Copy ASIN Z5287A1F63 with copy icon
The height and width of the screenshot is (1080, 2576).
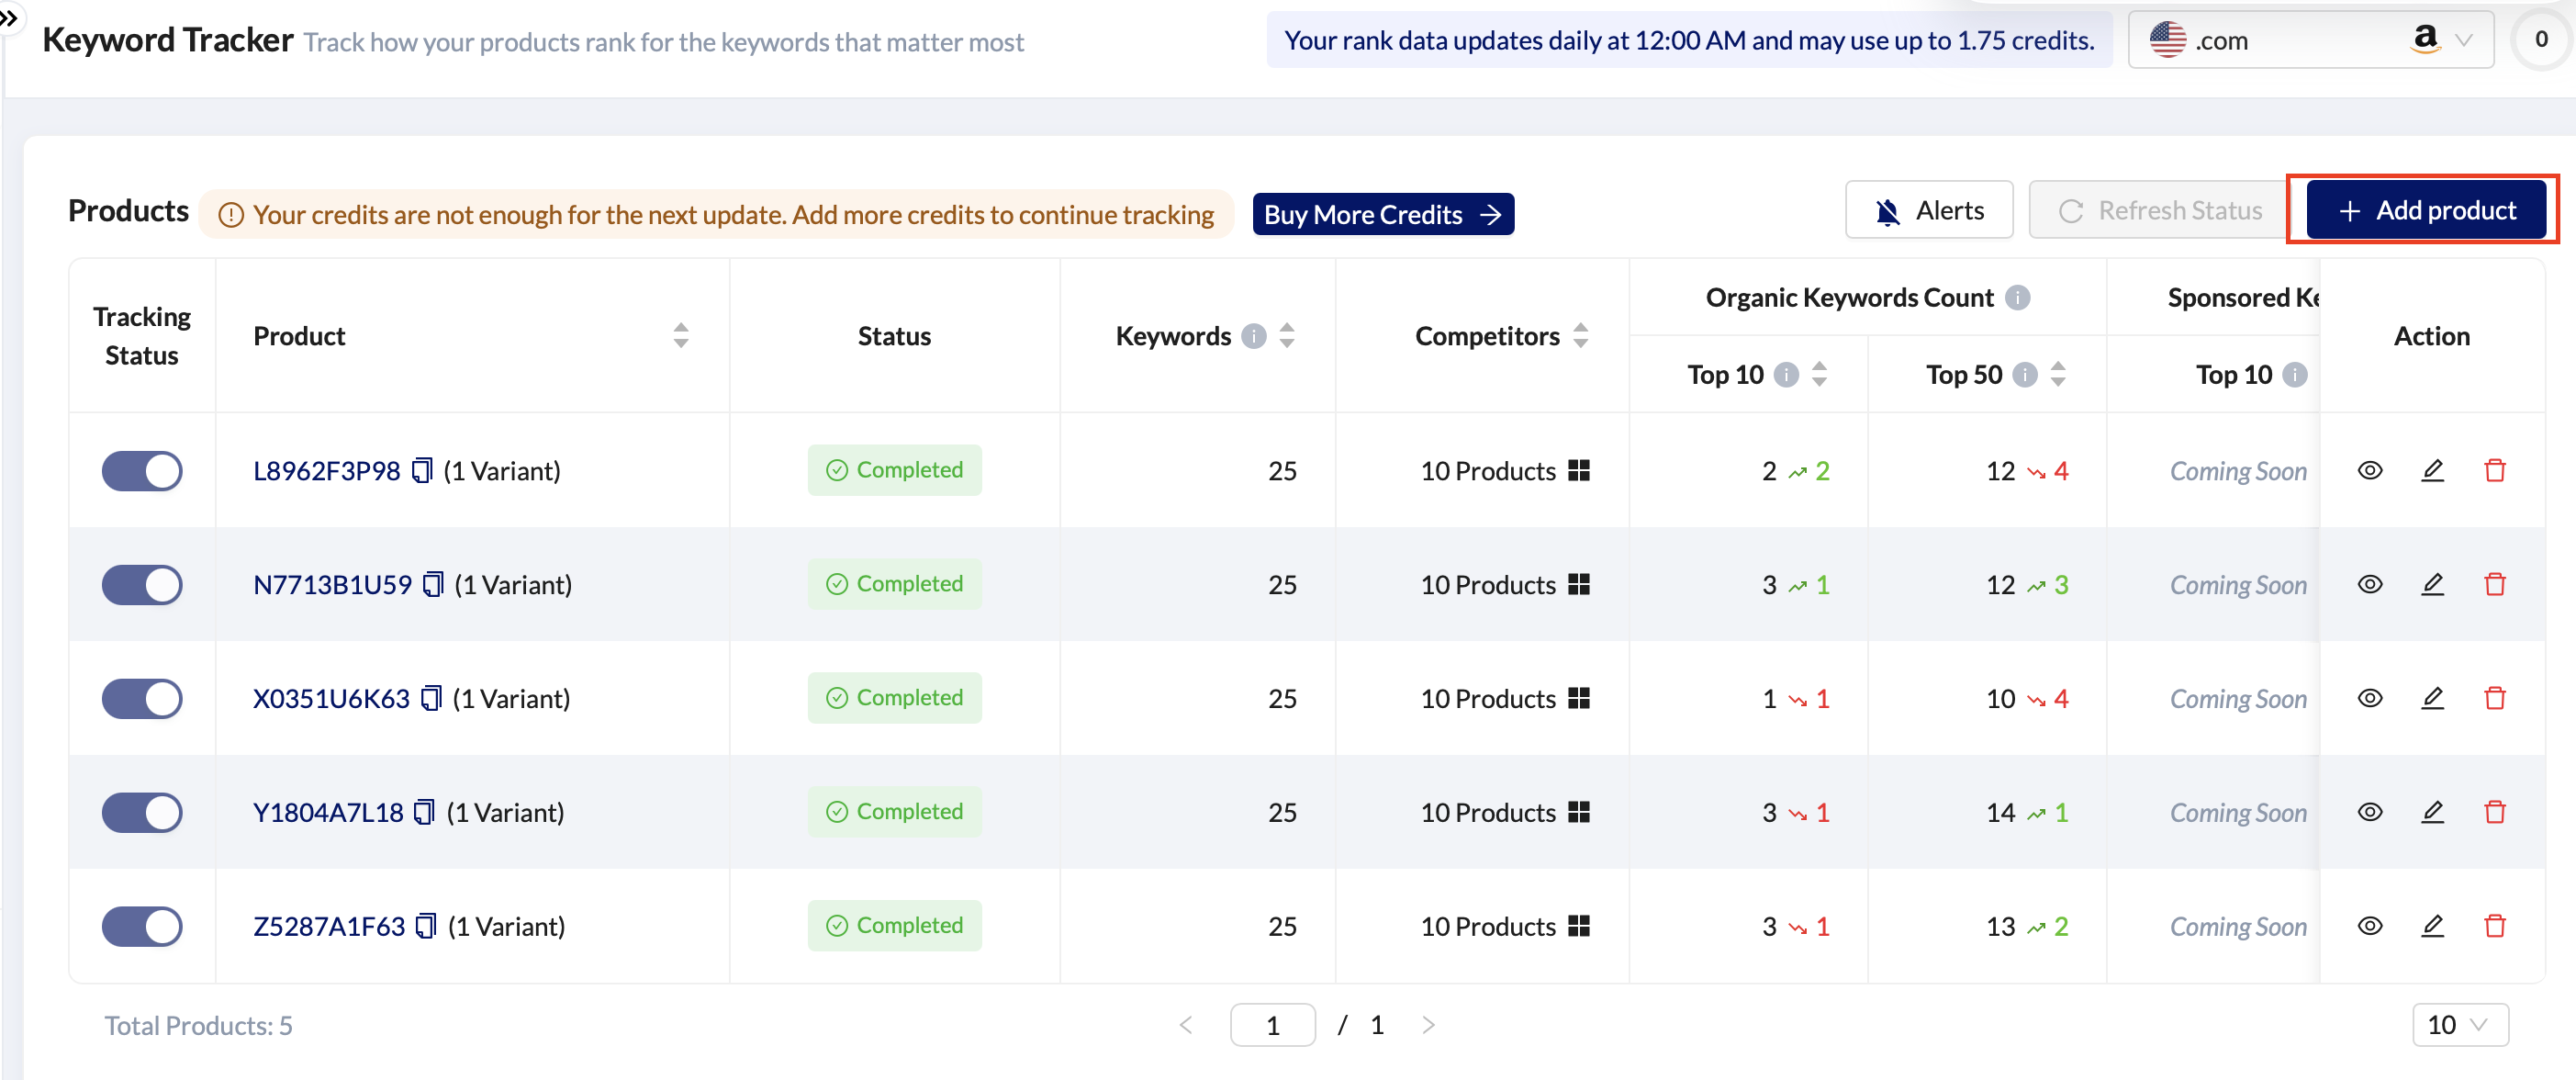[426, 926]
